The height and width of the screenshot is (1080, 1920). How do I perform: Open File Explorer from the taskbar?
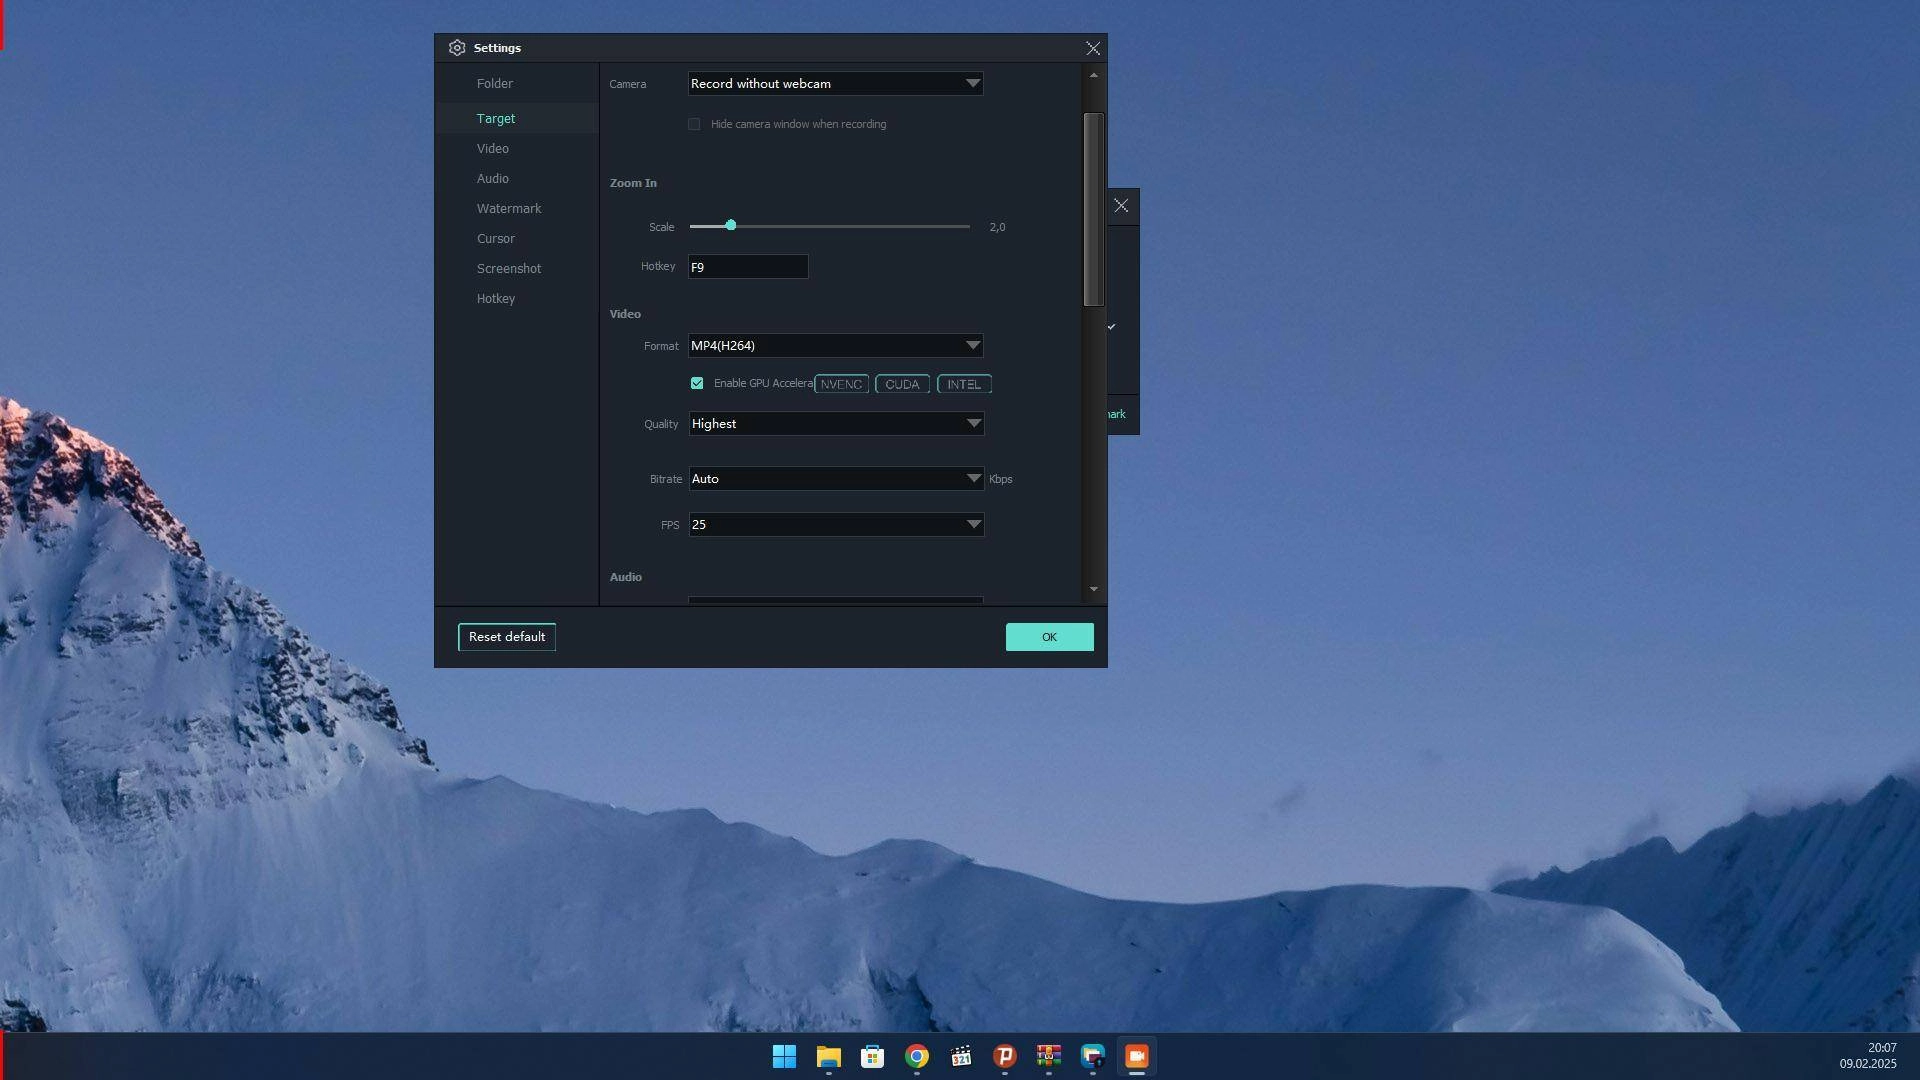[828, 1056]
